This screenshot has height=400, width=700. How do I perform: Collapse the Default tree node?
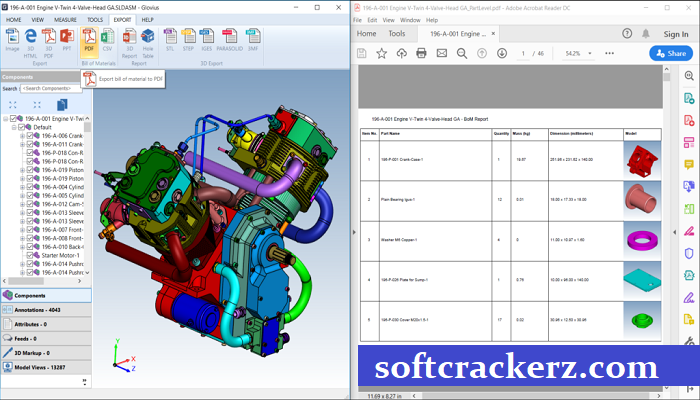coord(14,127)
